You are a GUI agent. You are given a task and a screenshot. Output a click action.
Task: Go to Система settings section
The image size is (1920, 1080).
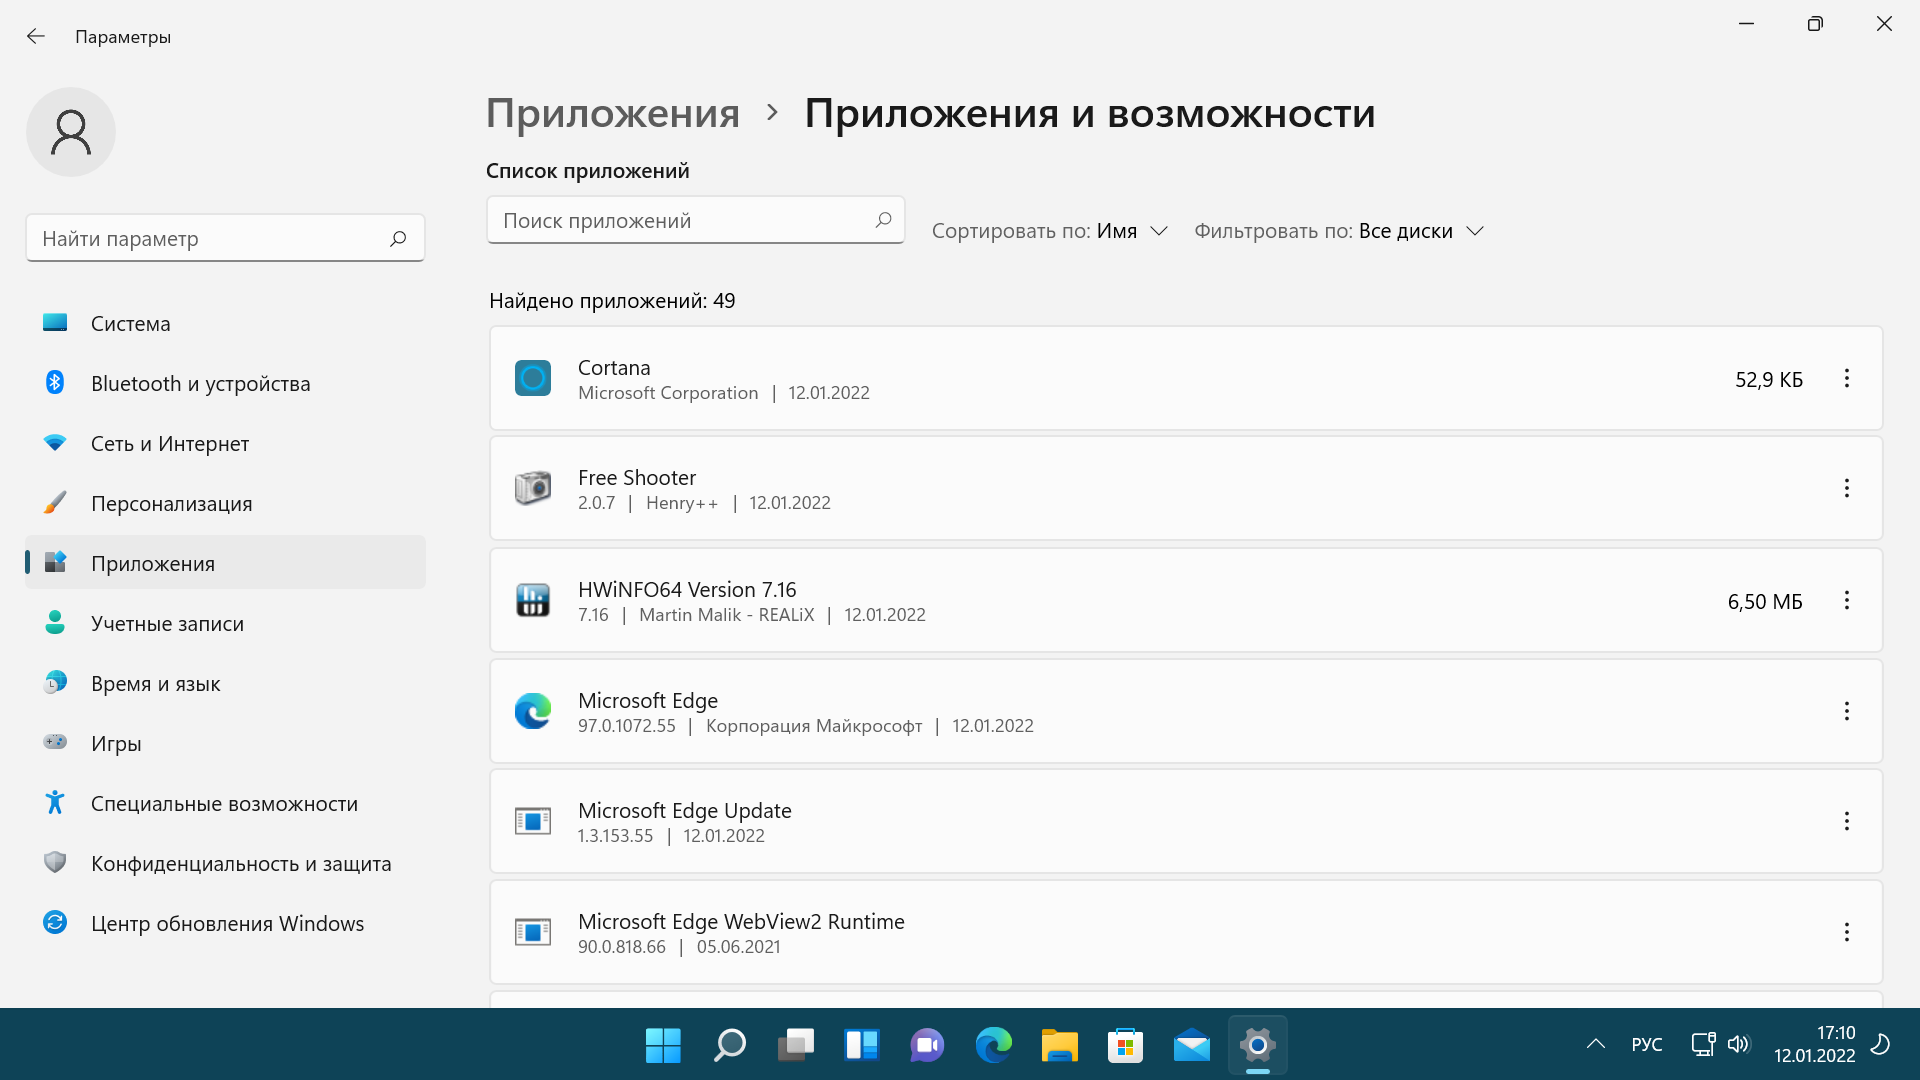click(x=130, y=324)
